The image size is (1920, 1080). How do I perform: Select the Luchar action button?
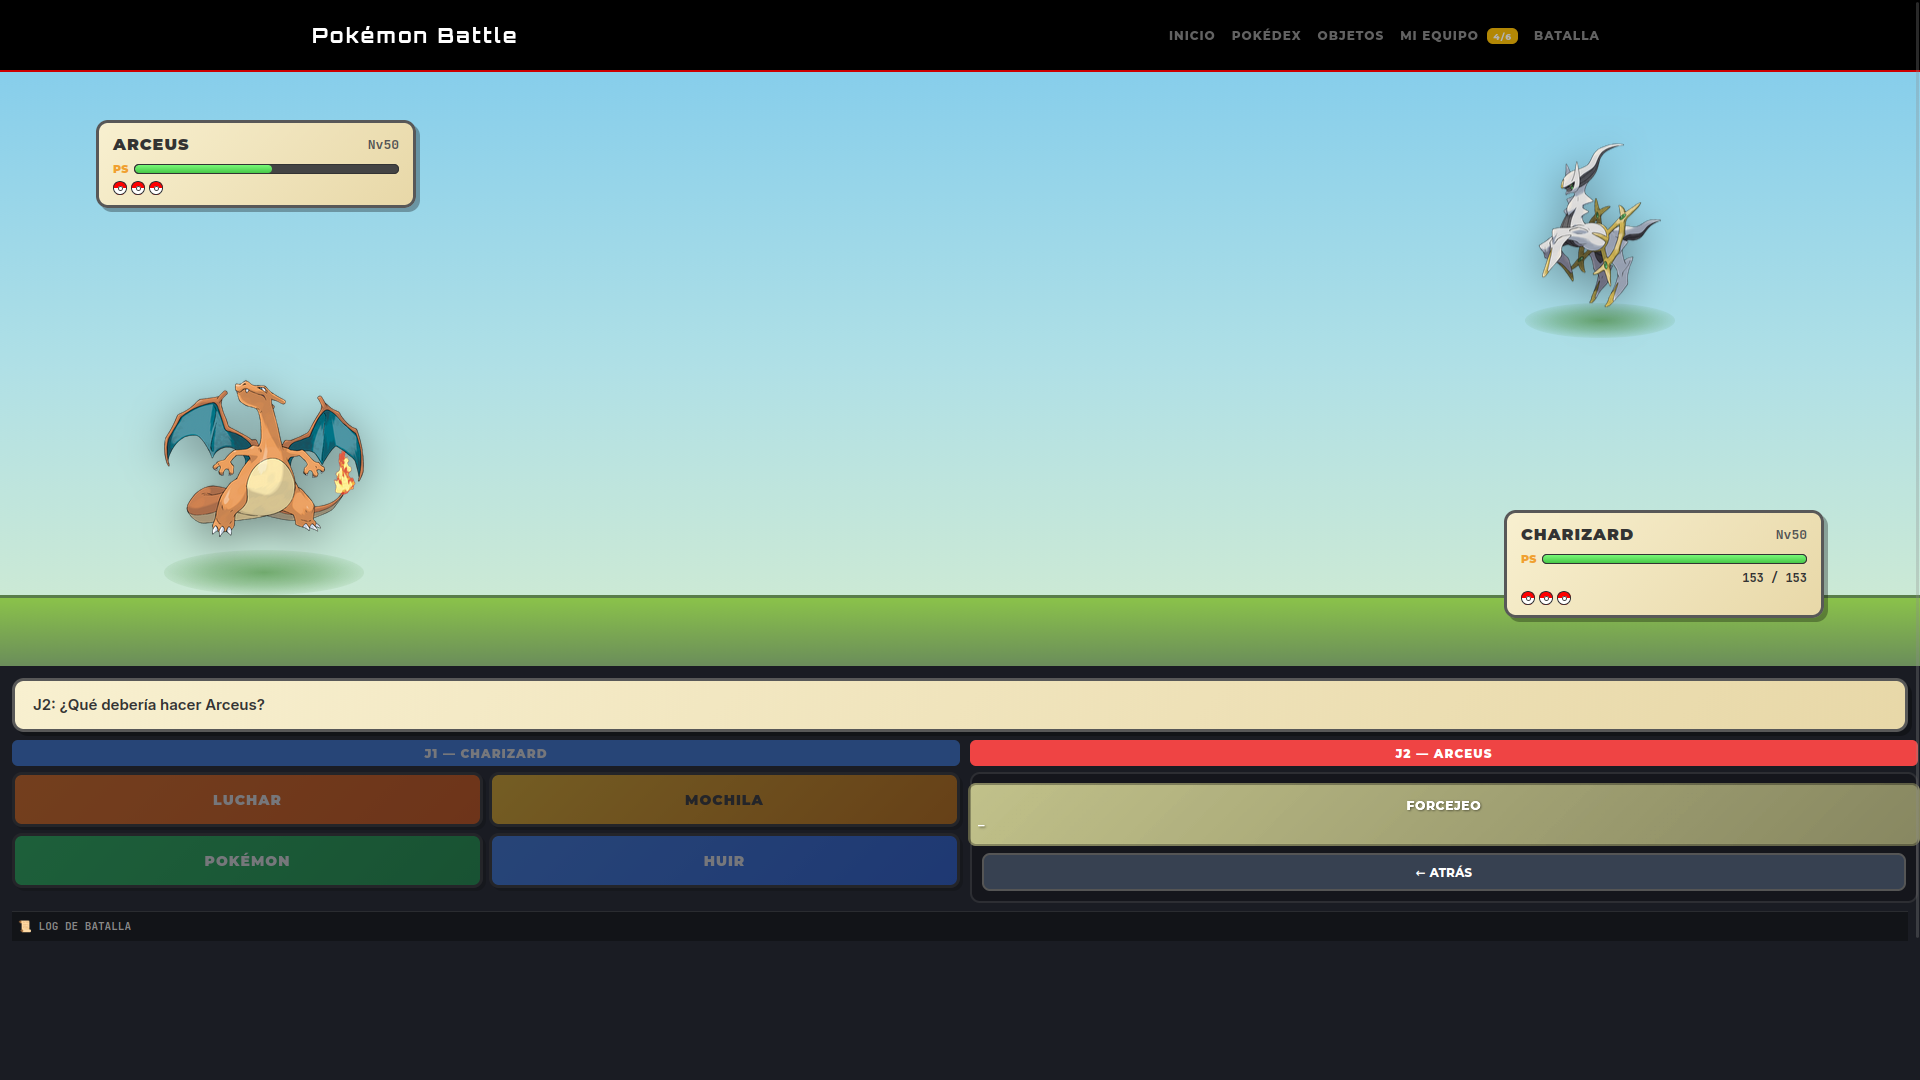247,800
